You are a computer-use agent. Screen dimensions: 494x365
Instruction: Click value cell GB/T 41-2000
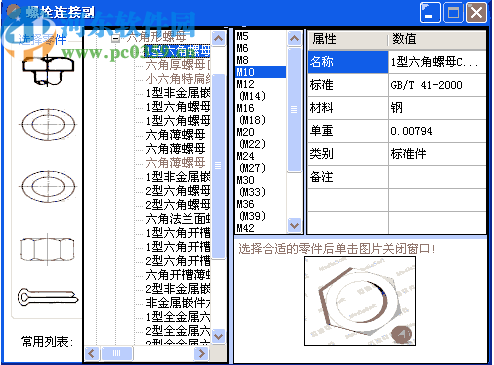point(437,85)
